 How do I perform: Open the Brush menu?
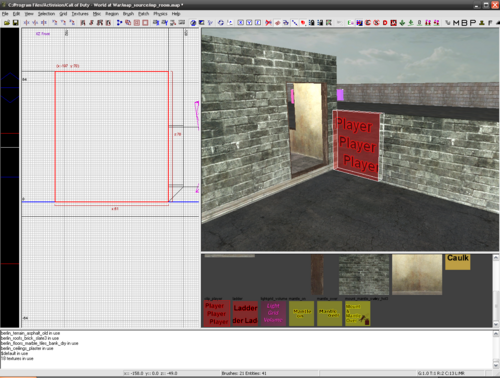click(128, 14)
